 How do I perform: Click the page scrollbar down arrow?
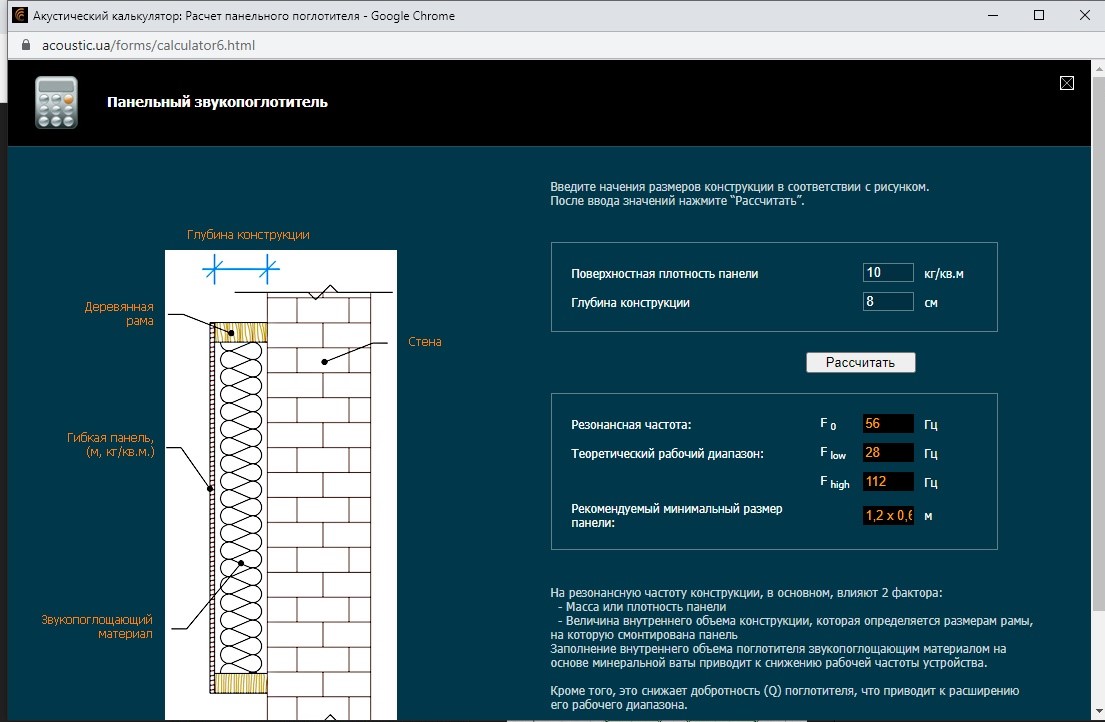1098,712
